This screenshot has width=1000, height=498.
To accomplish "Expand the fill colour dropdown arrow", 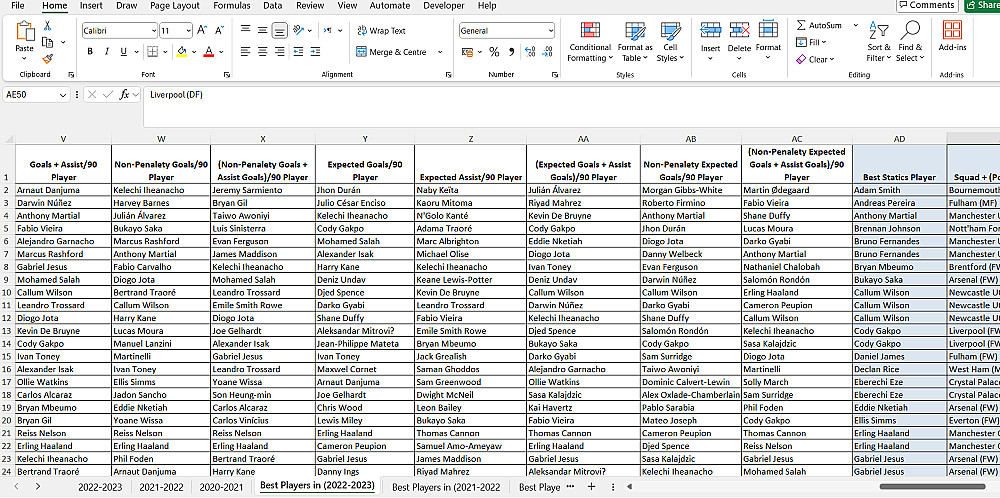I will pyautogui.click(x=194, y=52).
